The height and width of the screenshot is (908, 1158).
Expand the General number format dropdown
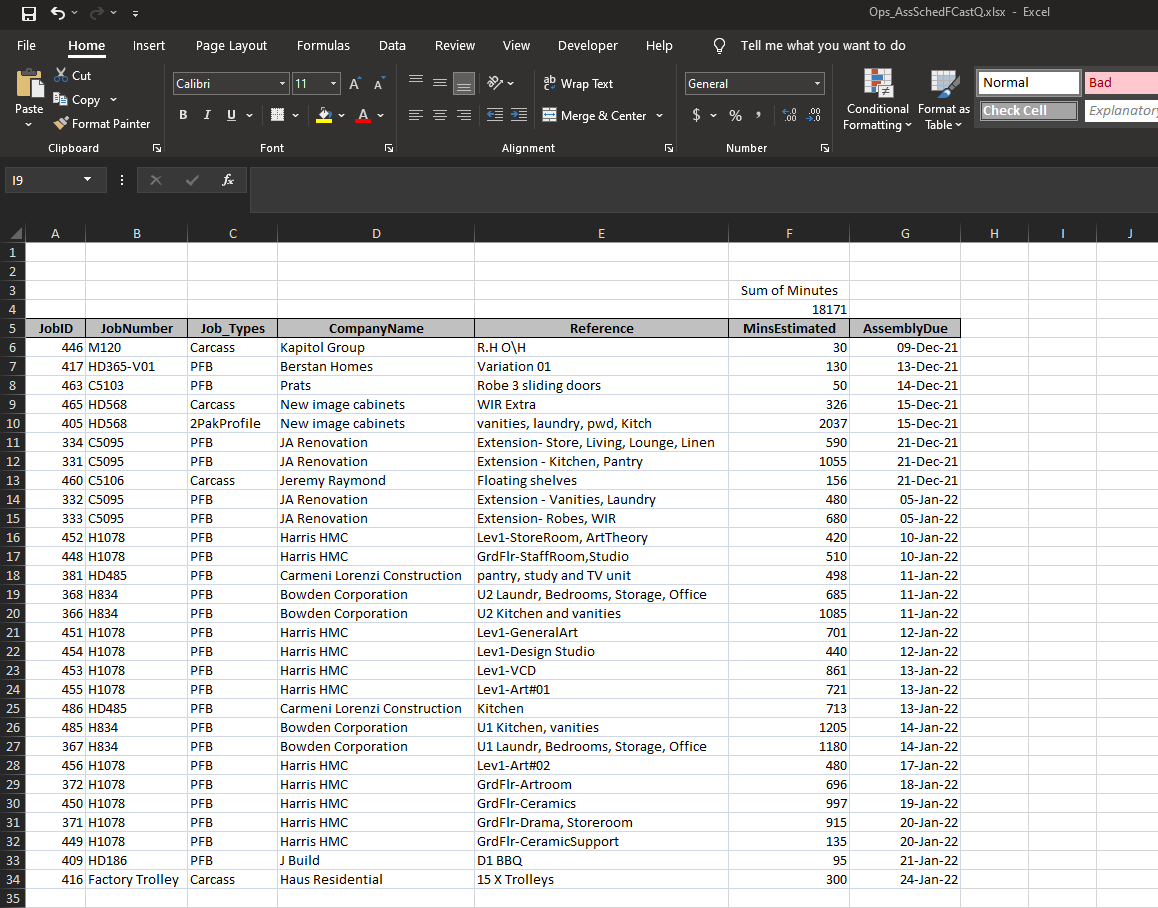tap(817, 84)
